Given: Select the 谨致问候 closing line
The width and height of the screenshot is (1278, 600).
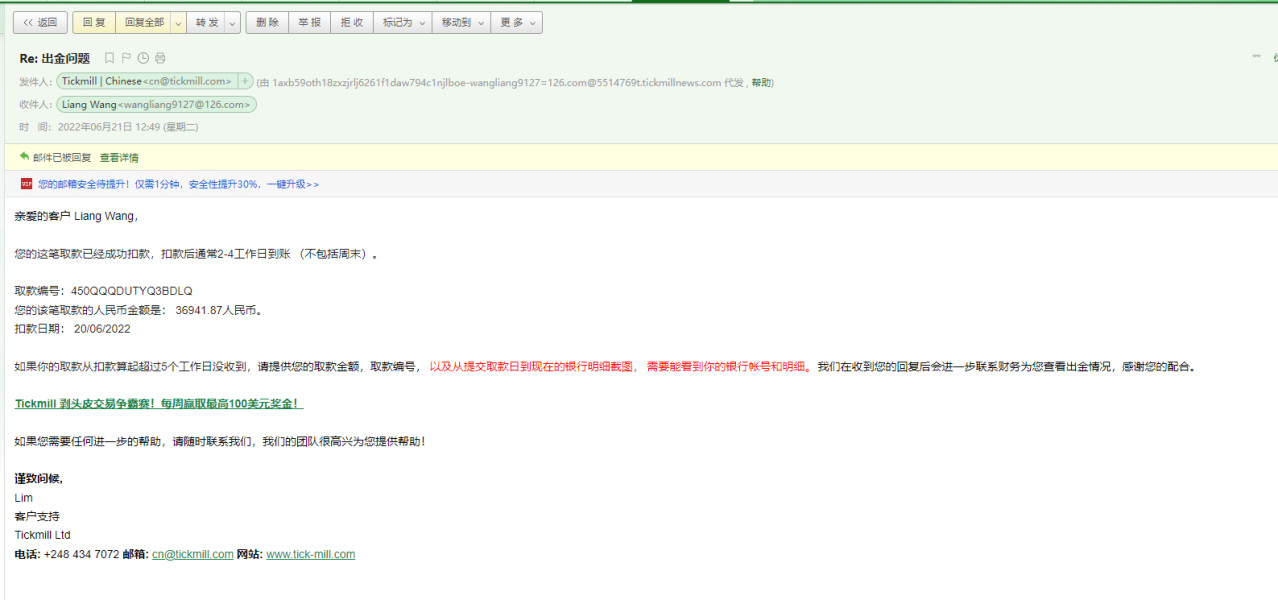Looking at the screenshot, I should (38, 479).
